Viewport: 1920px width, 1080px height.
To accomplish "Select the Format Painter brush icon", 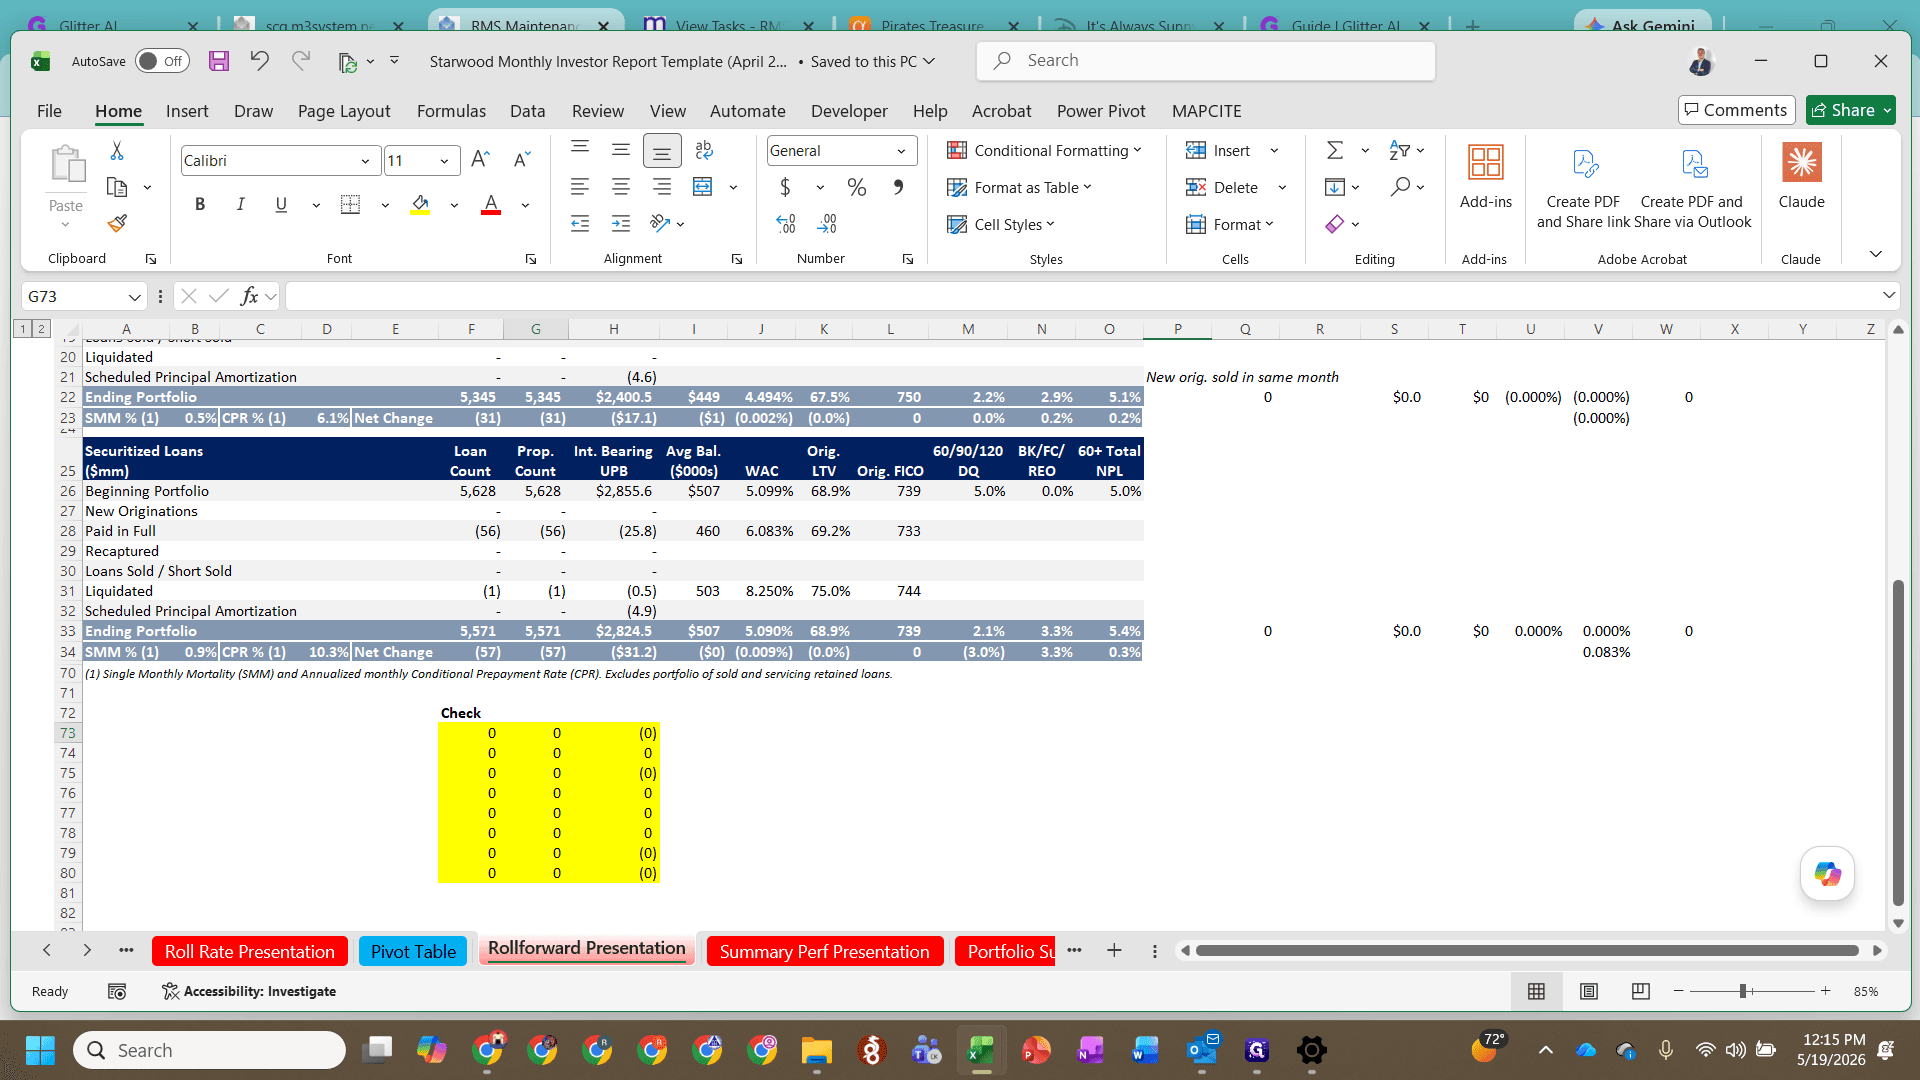I will (x=117, y=223).
